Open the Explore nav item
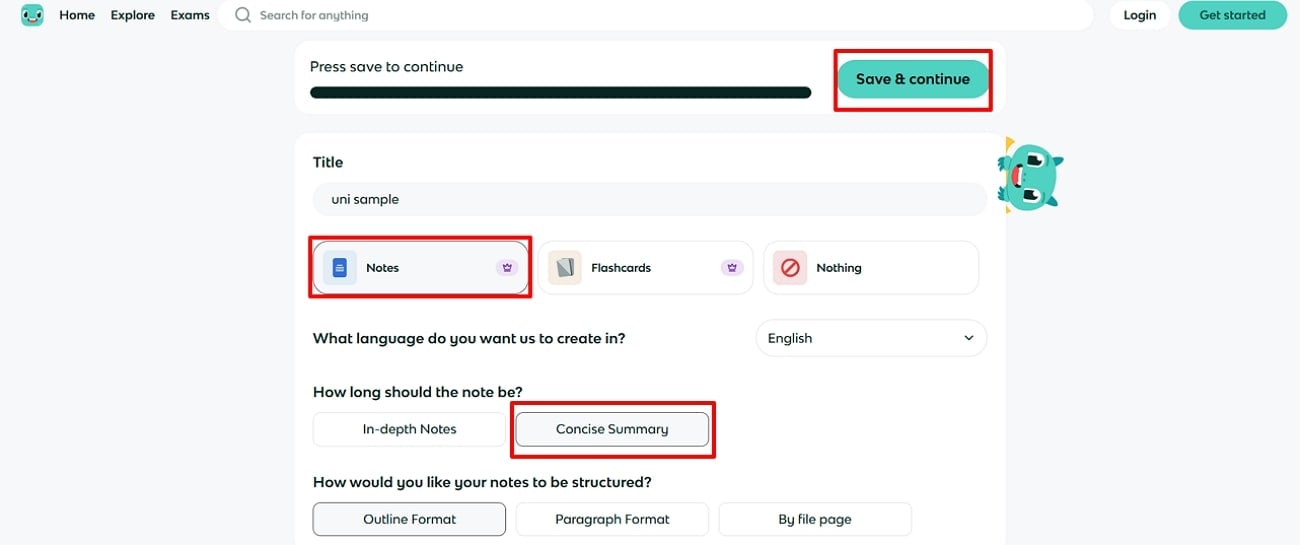 [133, 15]
